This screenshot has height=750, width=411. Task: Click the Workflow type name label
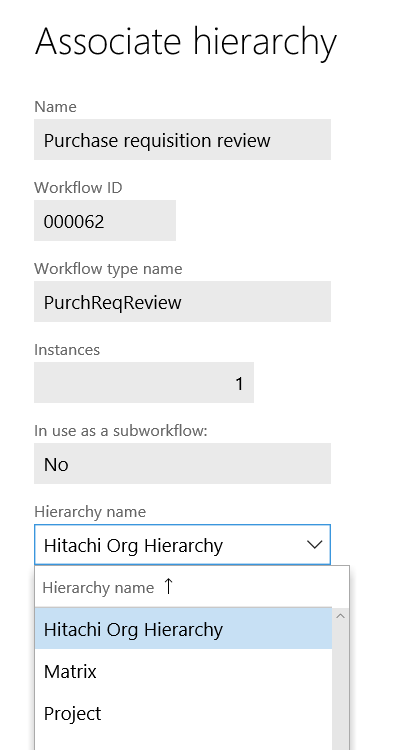(108, 269)
